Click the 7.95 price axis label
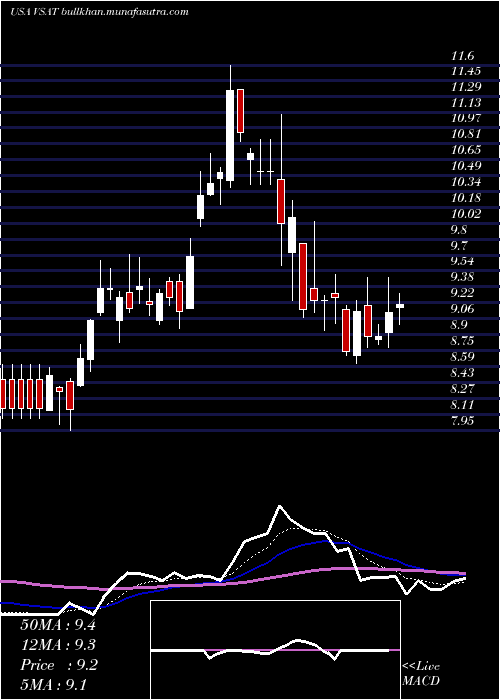This screenshot has height=700, width=500. pyautogui.click(x=462, y=421)
